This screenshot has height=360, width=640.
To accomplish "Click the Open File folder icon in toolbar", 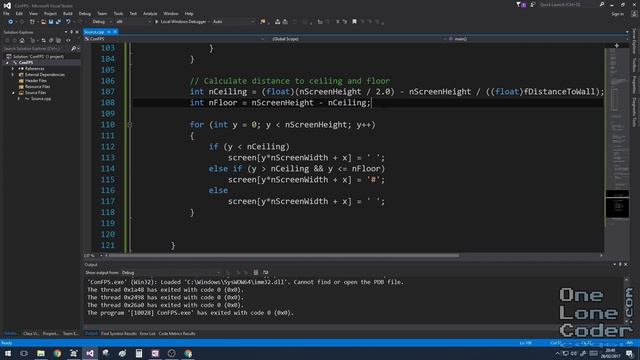I will click(43, 22).
